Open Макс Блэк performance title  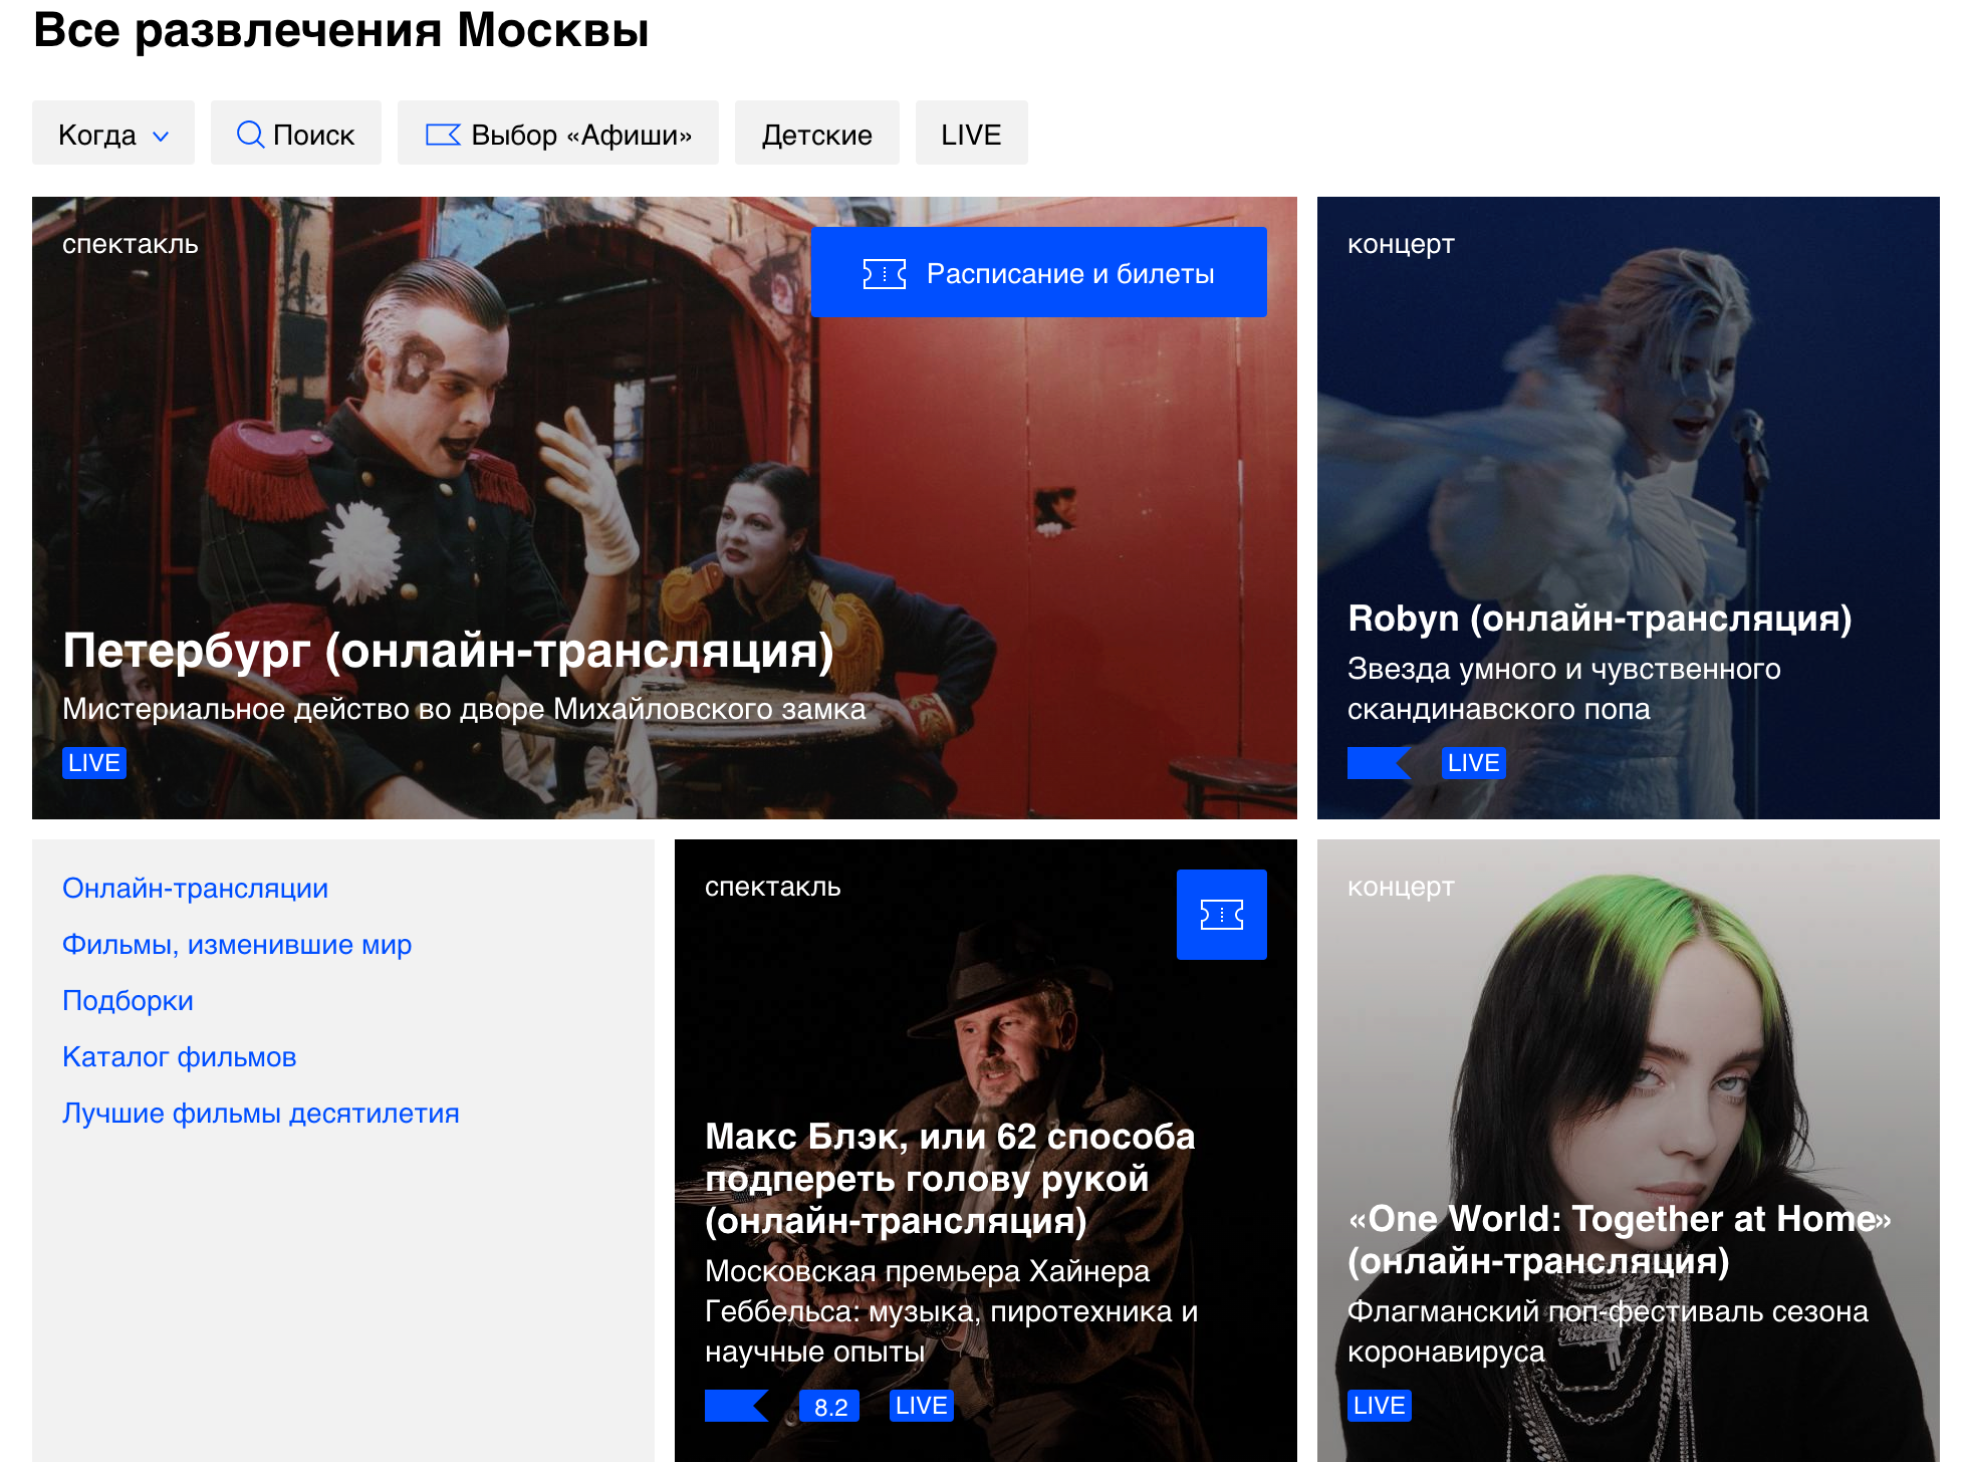pos(950,1178)
